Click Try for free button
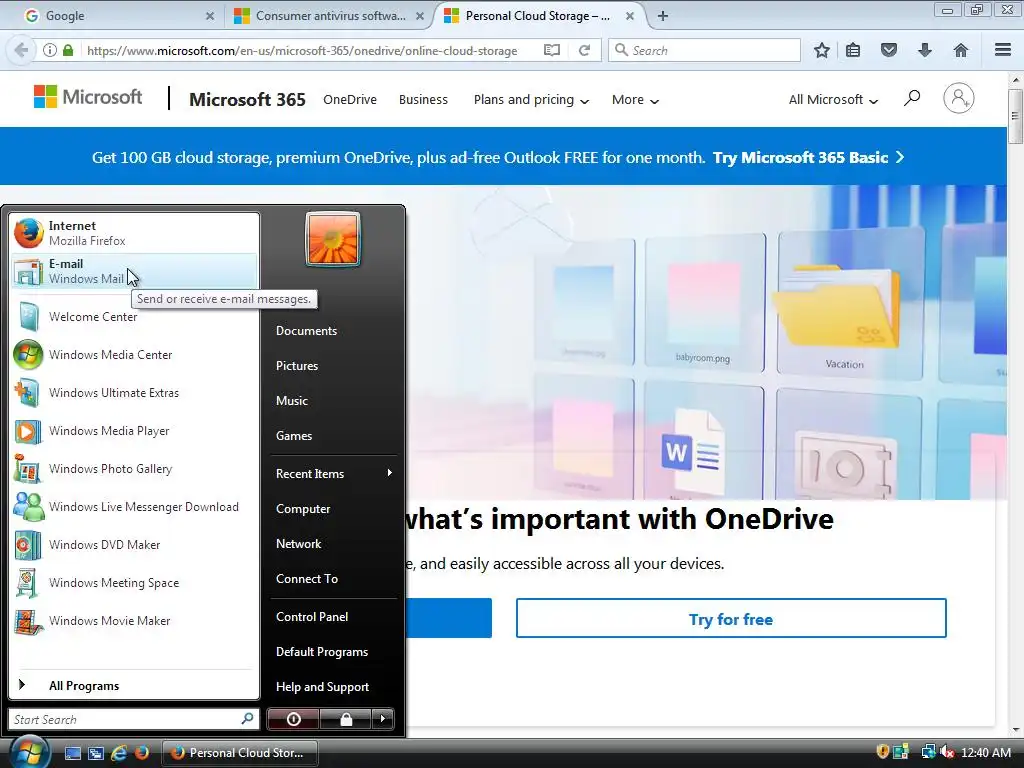Viewport: 1024px width, 768px height. click(731, 618)
